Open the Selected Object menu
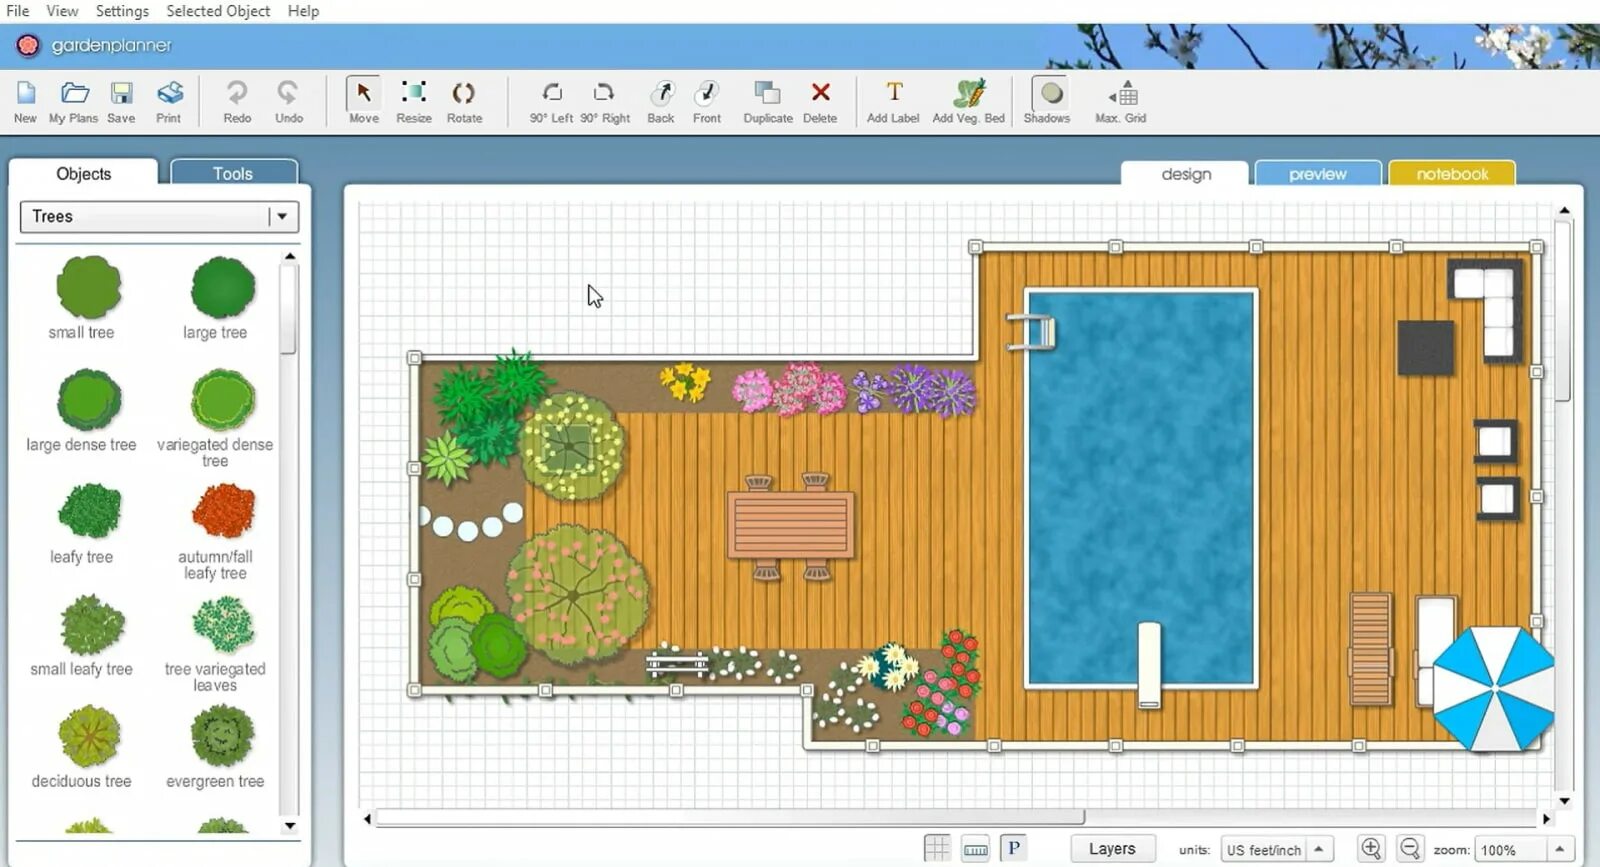 click(x=218, y=11)
